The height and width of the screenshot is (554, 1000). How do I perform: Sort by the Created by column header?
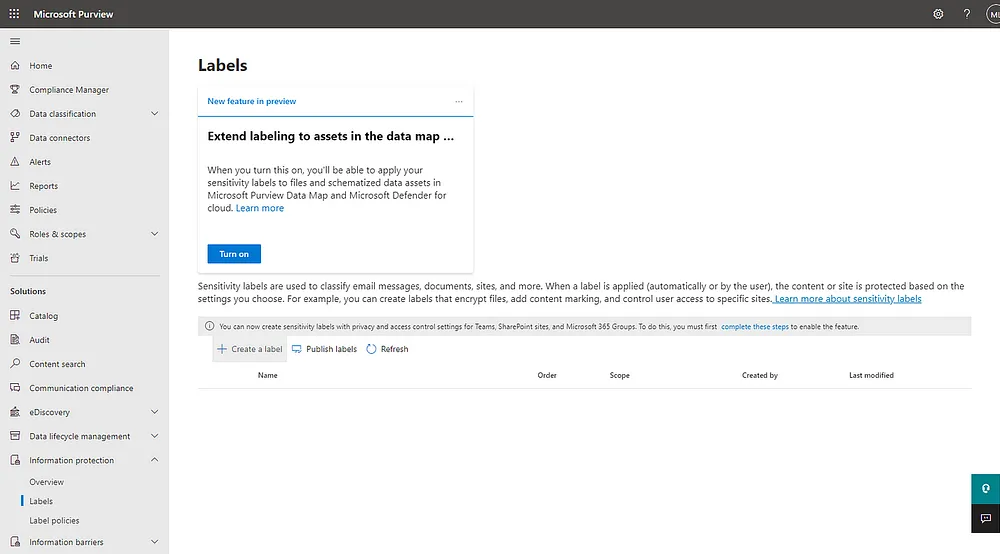[x=760, y=375]
